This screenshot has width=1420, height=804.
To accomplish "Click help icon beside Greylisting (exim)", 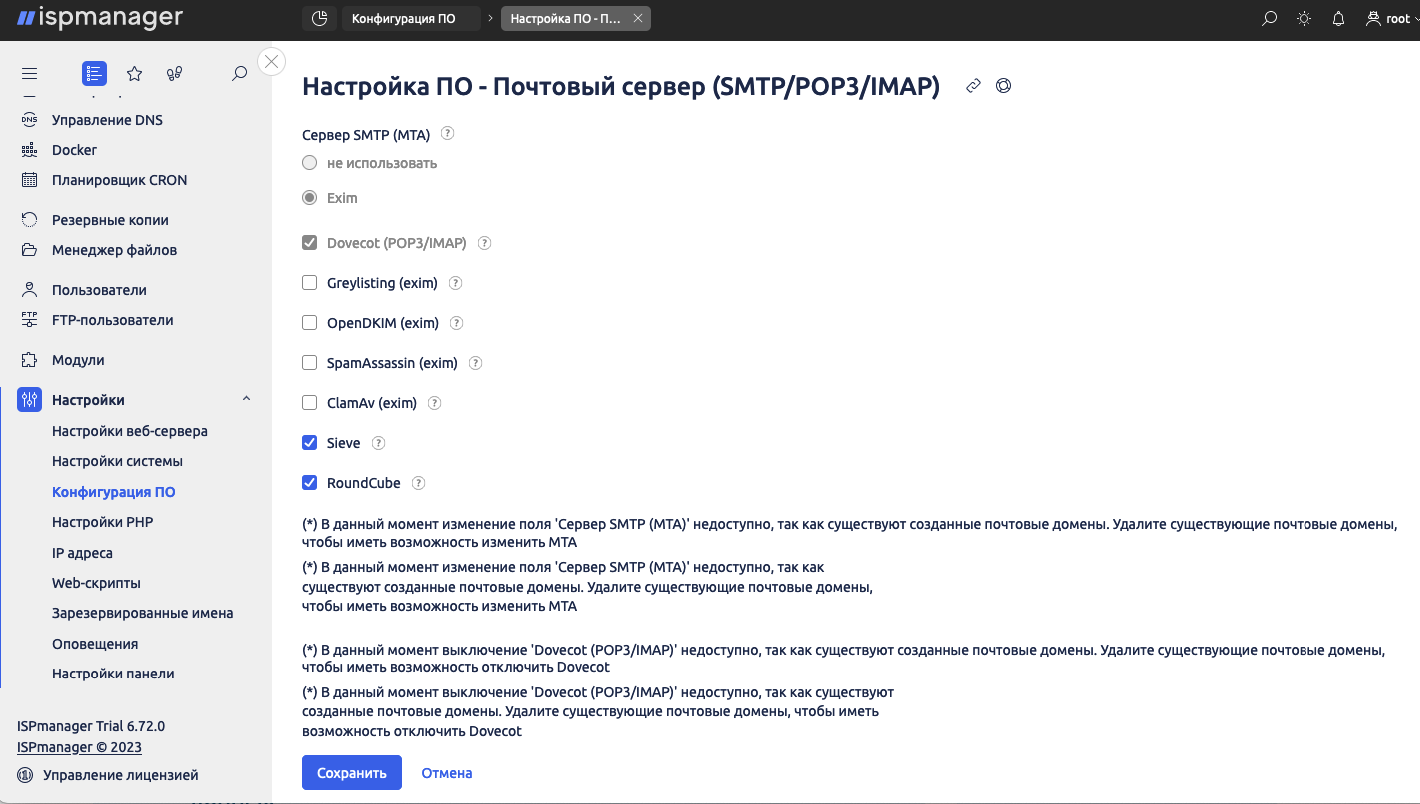I will (x=455, y=283).
